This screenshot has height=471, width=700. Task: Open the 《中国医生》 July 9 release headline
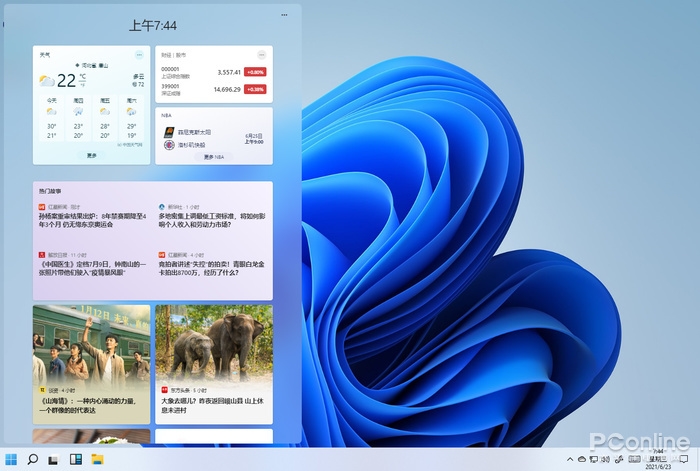click(x=92, y=267)
